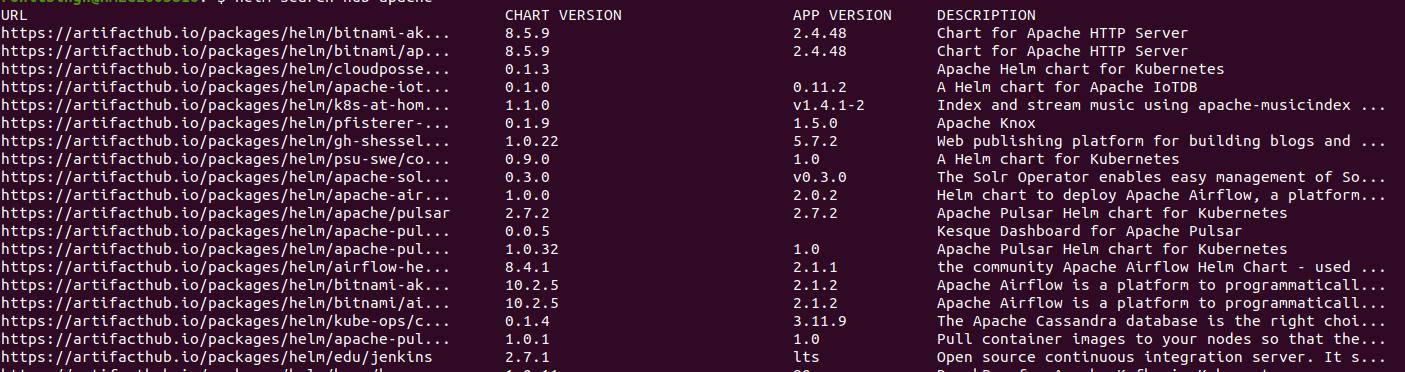
Task: Select URL ending in helm/apache-iot...
Action: coord(225,87)
